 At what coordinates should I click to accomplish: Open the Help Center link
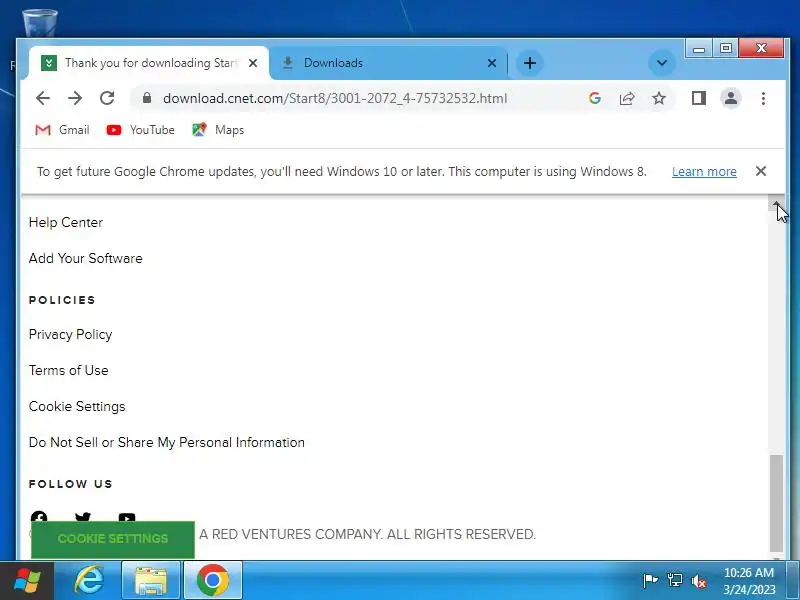(x=66, y=222)
